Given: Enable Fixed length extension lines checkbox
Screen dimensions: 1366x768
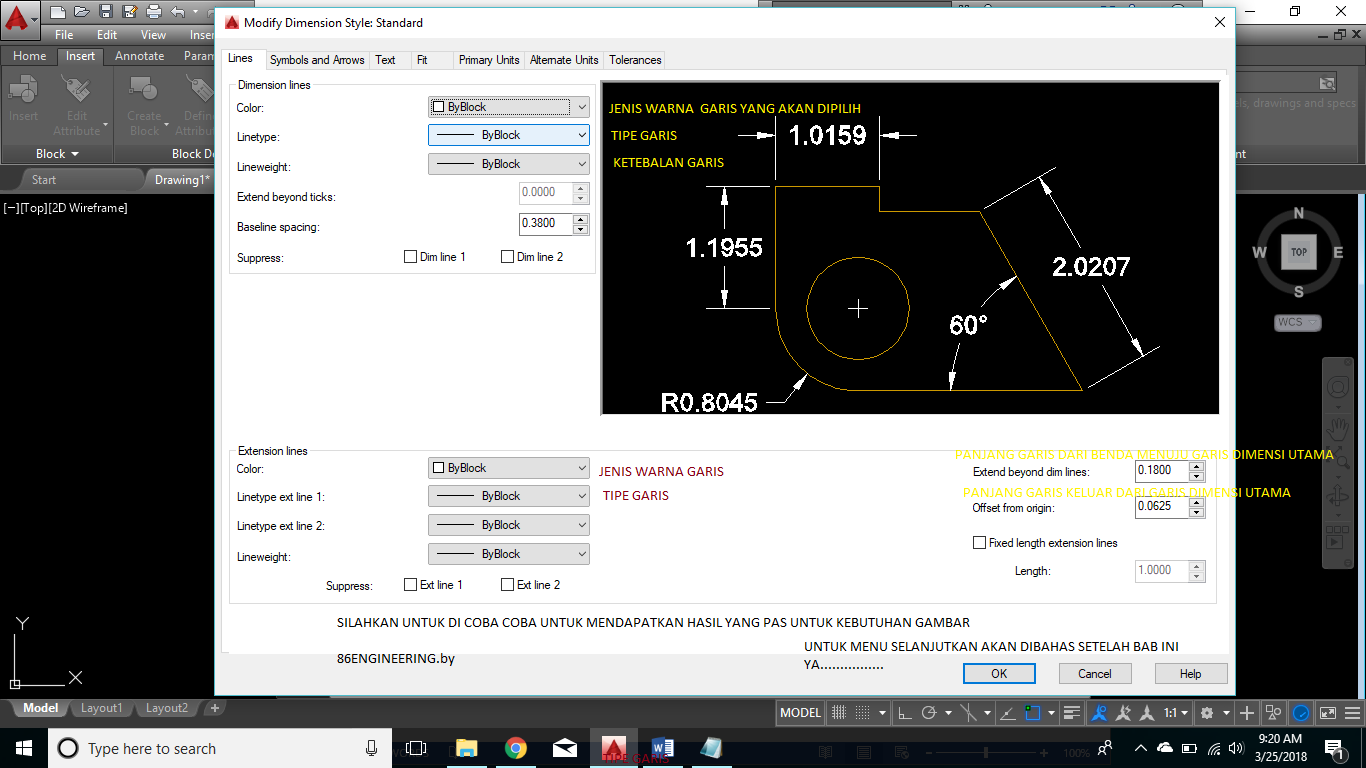Looking at the screenshot, I should click(x=979, y=543).
